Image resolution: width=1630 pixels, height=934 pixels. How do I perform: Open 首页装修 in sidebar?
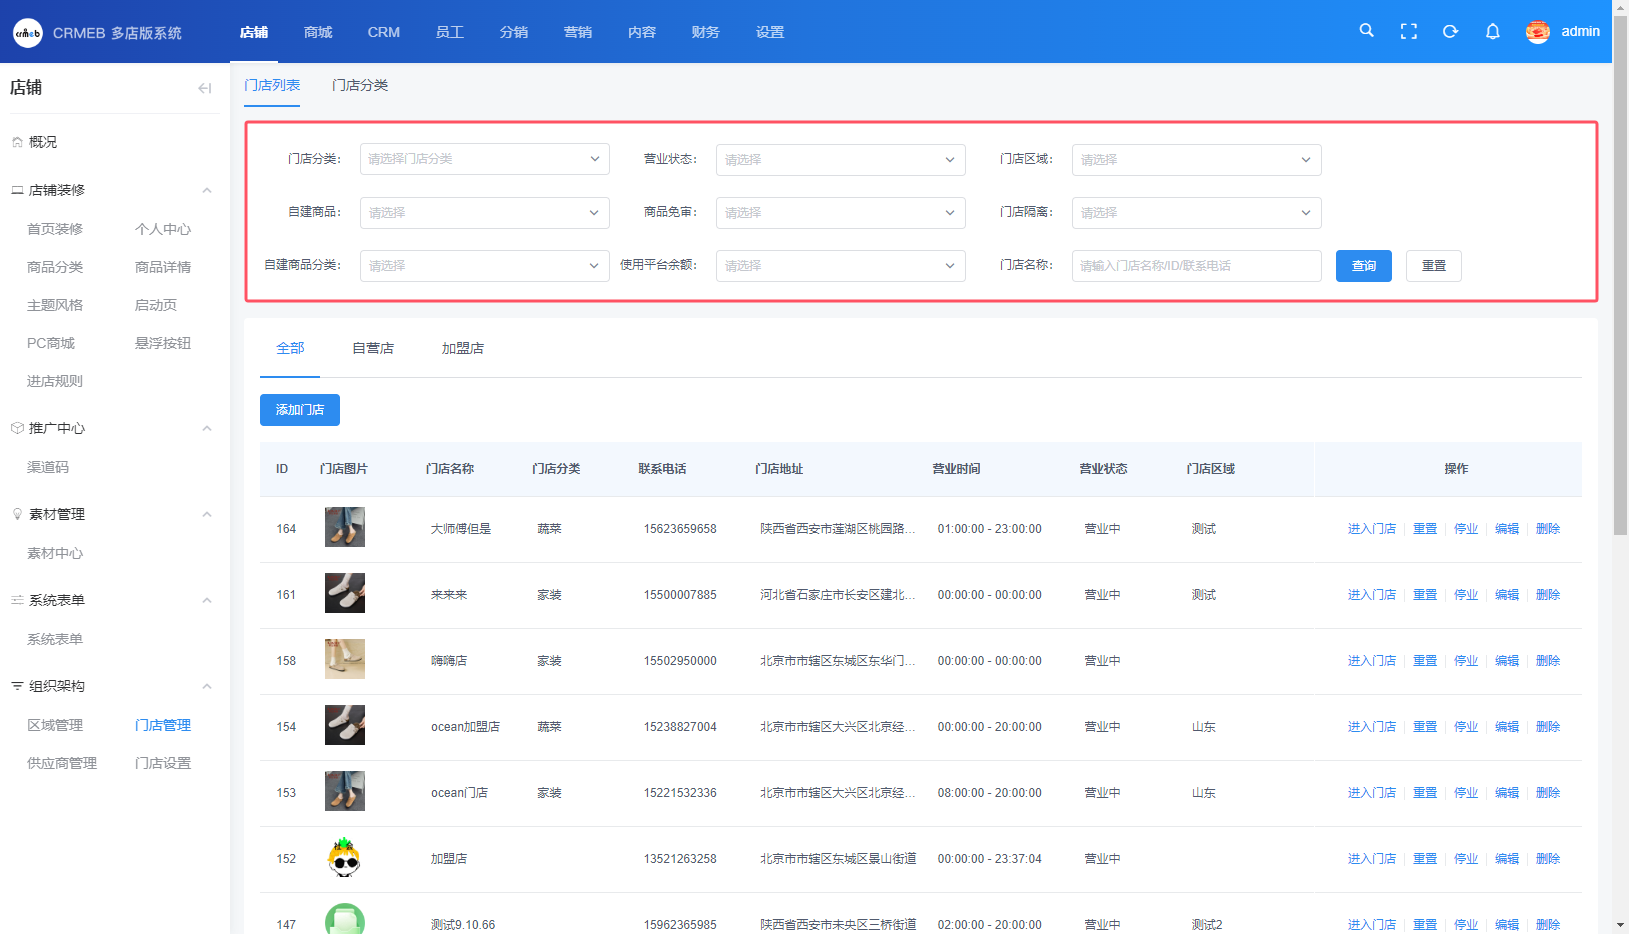[55, 229]
